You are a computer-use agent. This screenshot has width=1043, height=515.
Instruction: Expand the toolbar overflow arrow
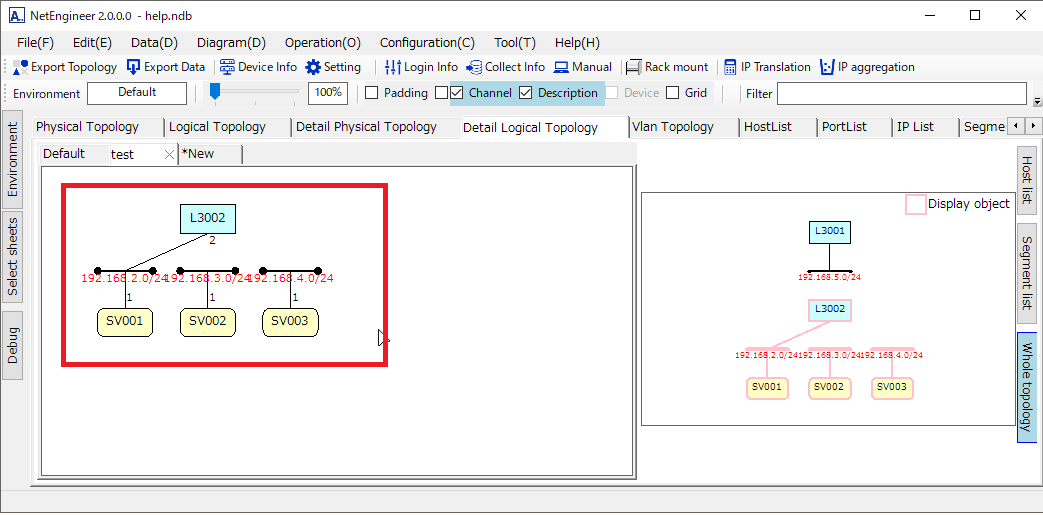(x=1037, y=101)
